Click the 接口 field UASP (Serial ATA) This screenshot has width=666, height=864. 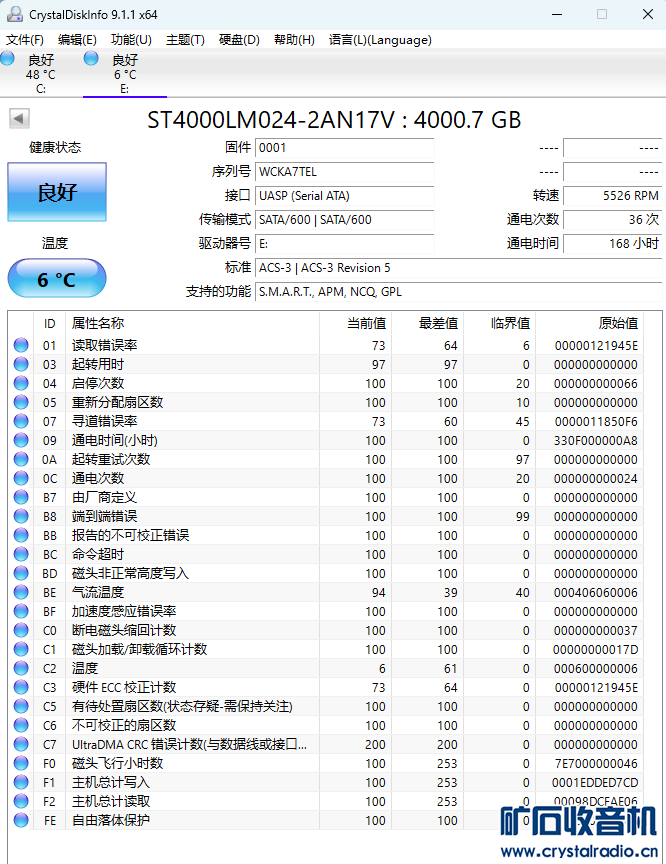(345, 196)
